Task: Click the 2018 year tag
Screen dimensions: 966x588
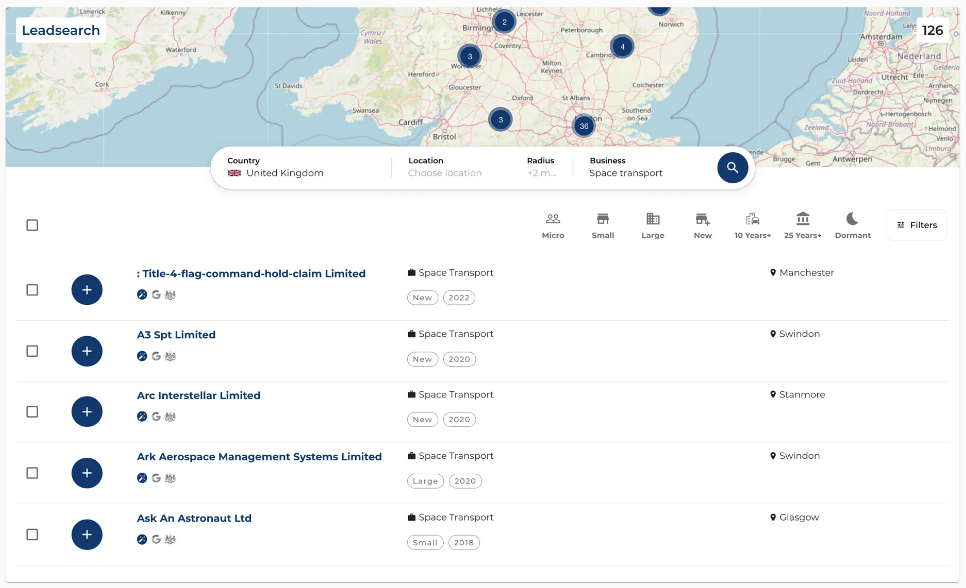Action: pos(464,543)
